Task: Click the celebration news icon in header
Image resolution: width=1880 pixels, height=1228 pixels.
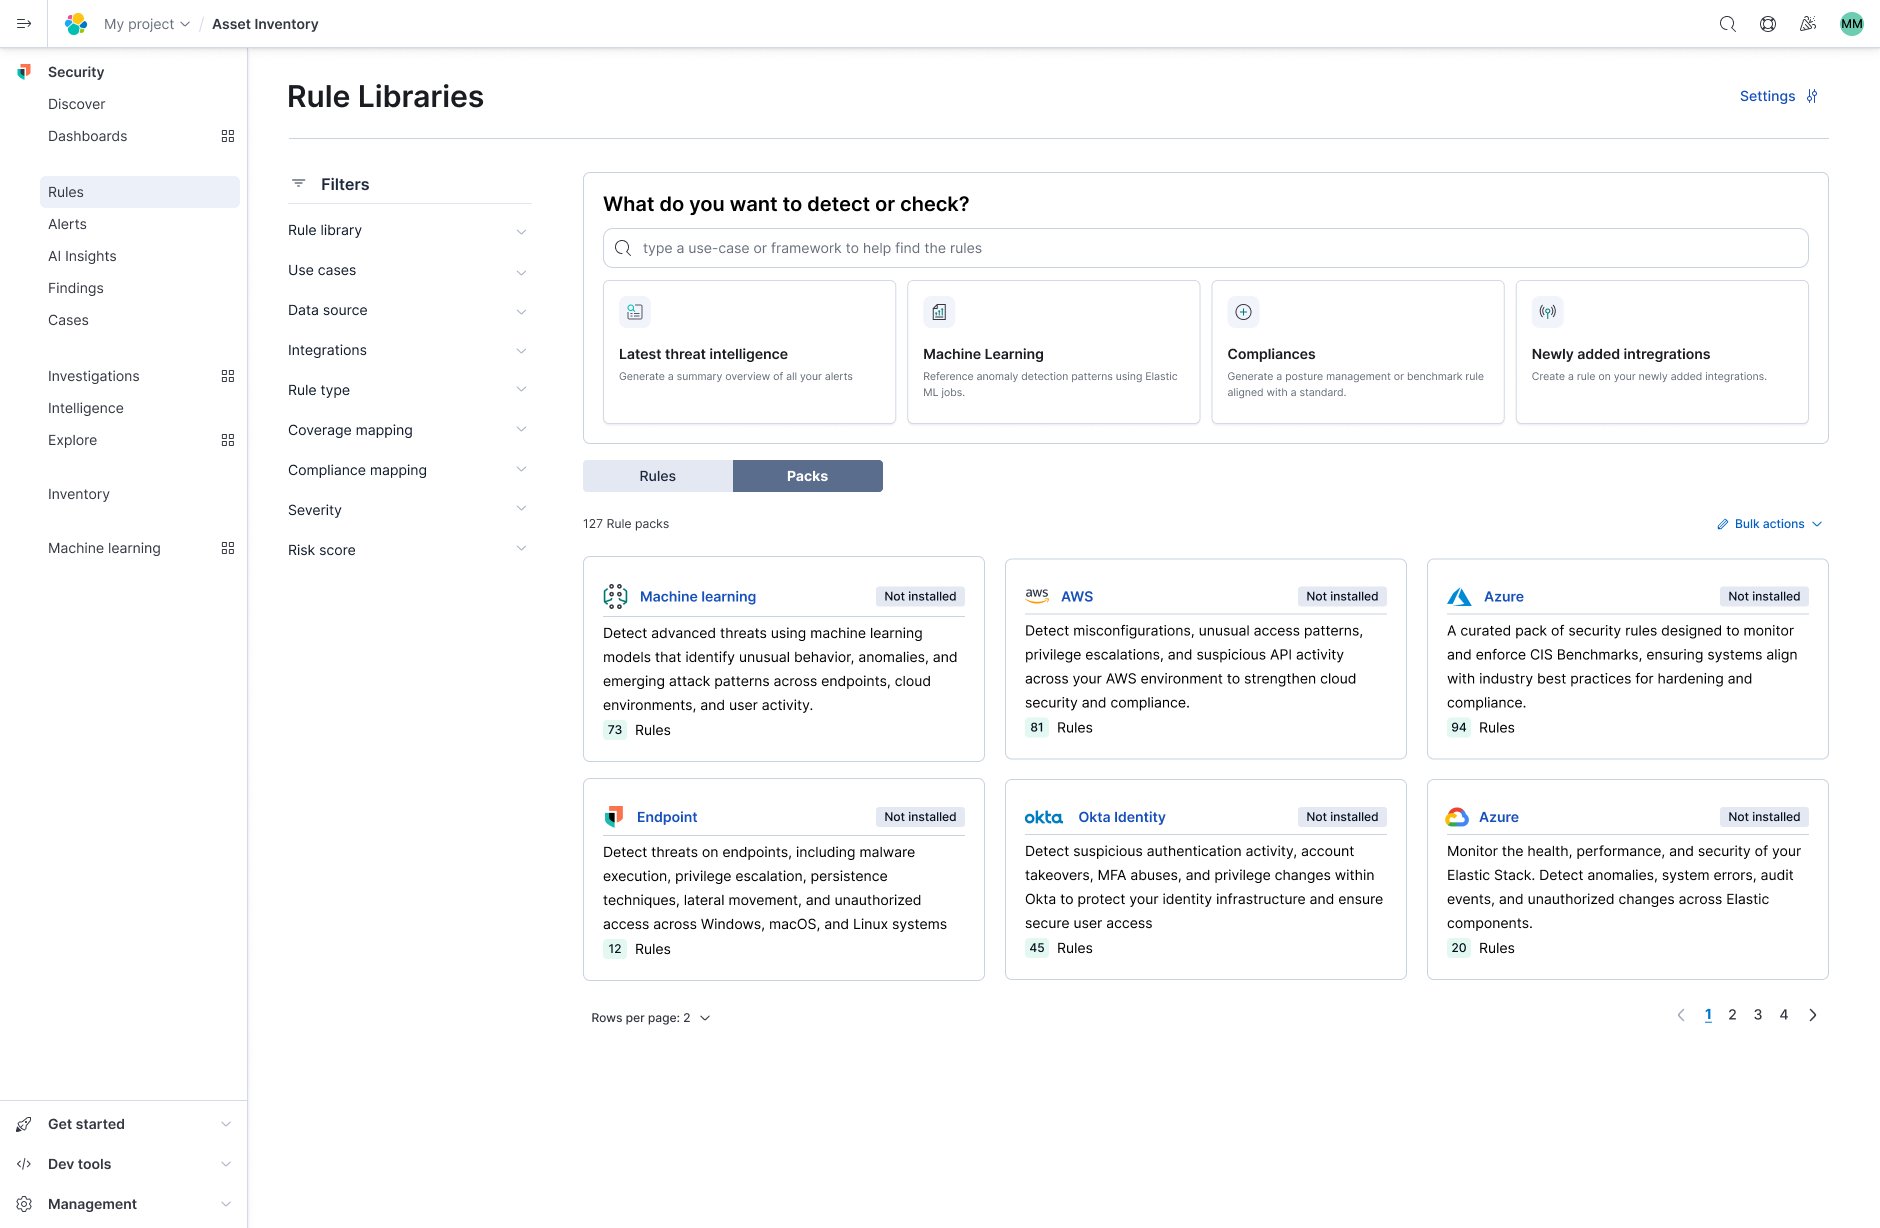Action: coord(1808,24)
